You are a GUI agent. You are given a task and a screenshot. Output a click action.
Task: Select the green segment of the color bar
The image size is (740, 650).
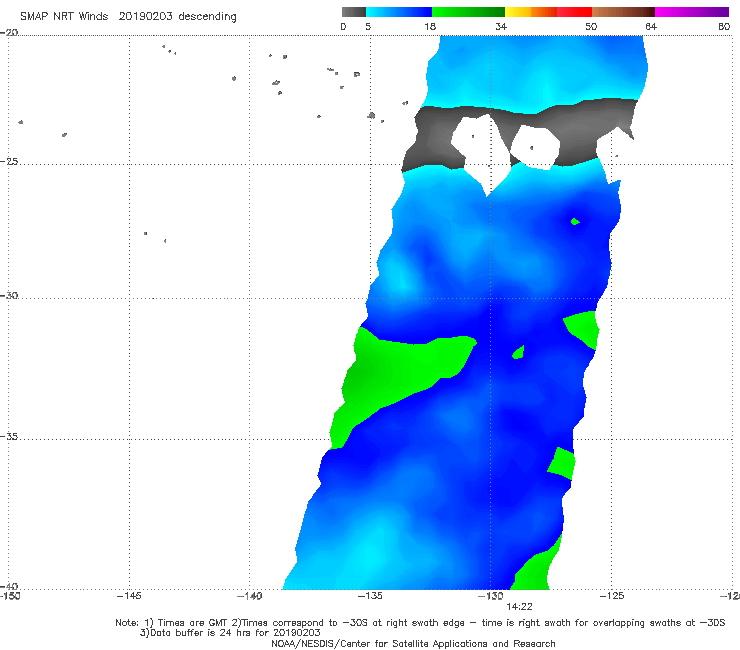click(x=468, y=12)
